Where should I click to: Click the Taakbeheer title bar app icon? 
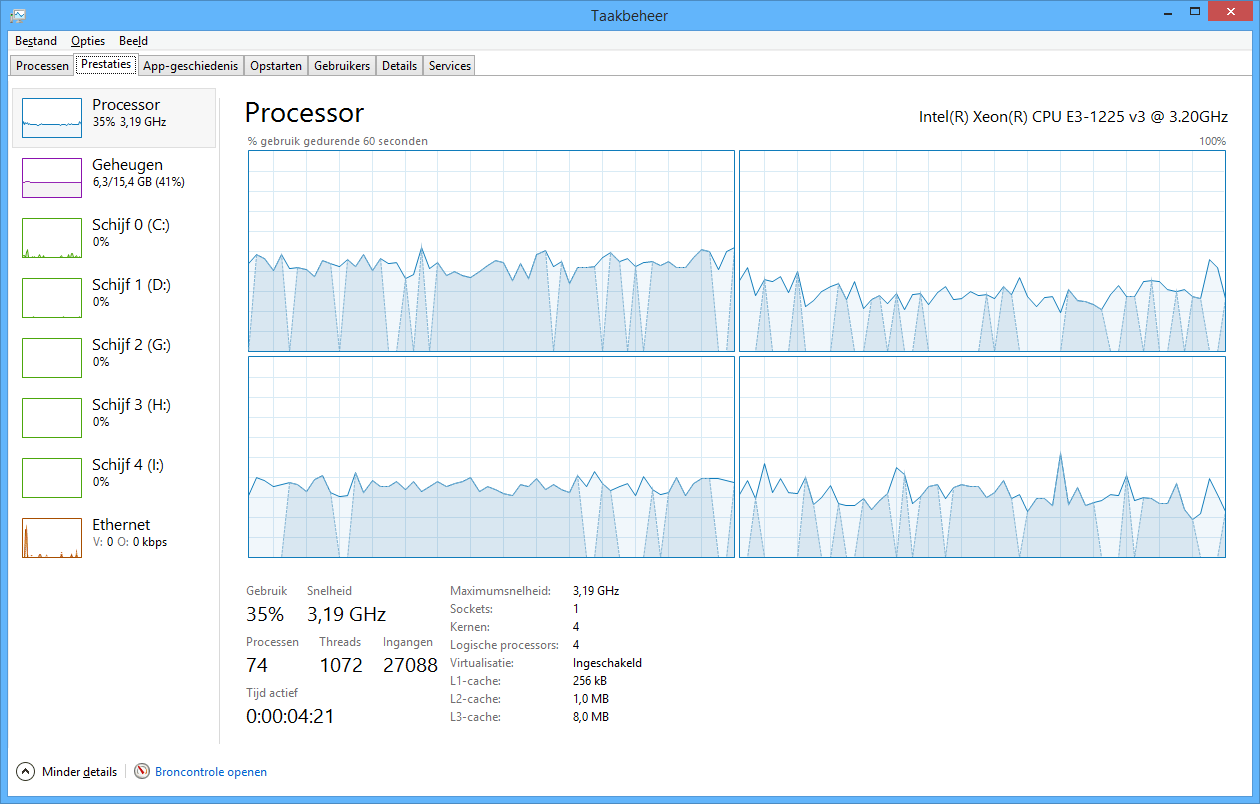[18, 15]
